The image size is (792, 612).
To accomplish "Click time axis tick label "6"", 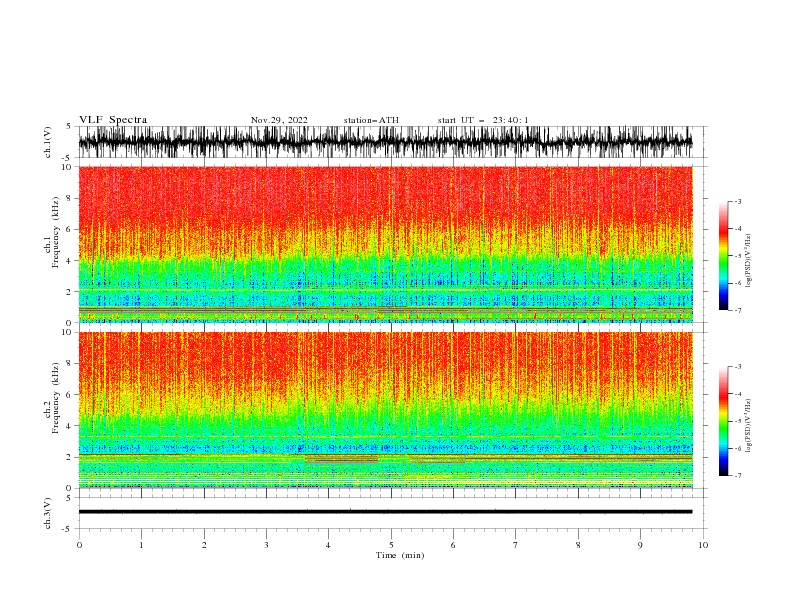I will 453,545.
